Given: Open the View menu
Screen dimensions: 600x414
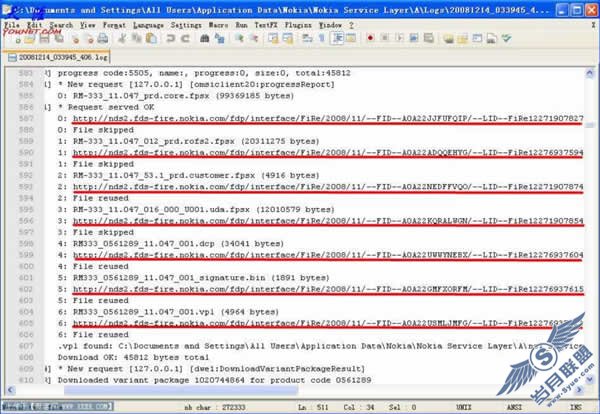Looking at the screenshot, I should tap(88, 25).
